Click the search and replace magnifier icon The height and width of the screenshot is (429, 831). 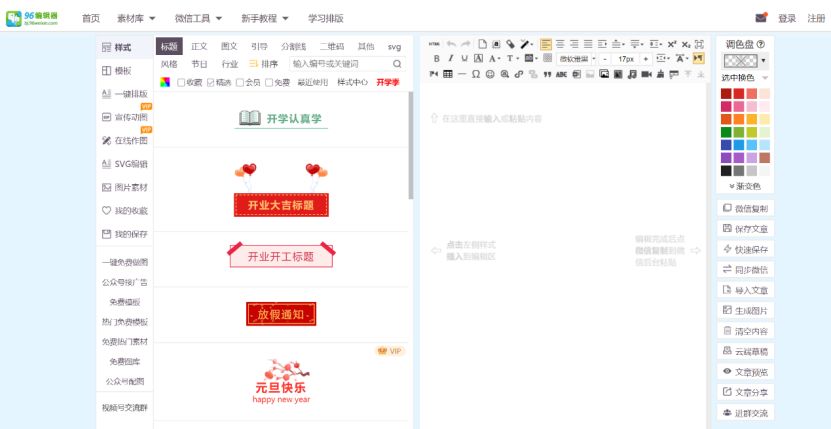pyautogui.click(x=505, y=74)
